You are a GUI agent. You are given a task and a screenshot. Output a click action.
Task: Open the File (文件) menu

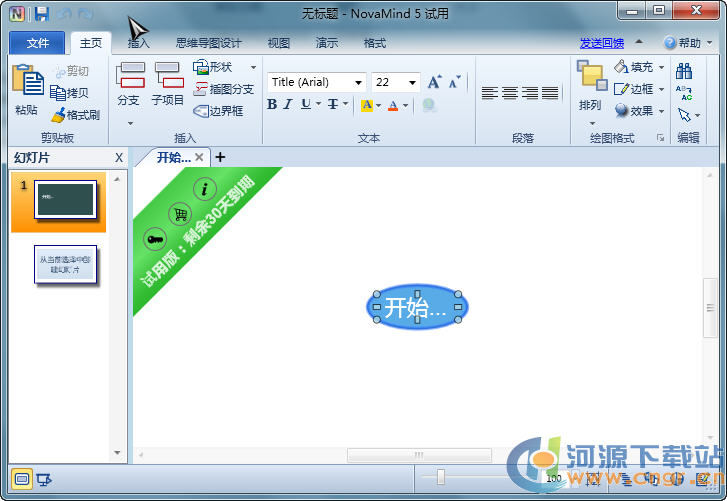point(37,43)
